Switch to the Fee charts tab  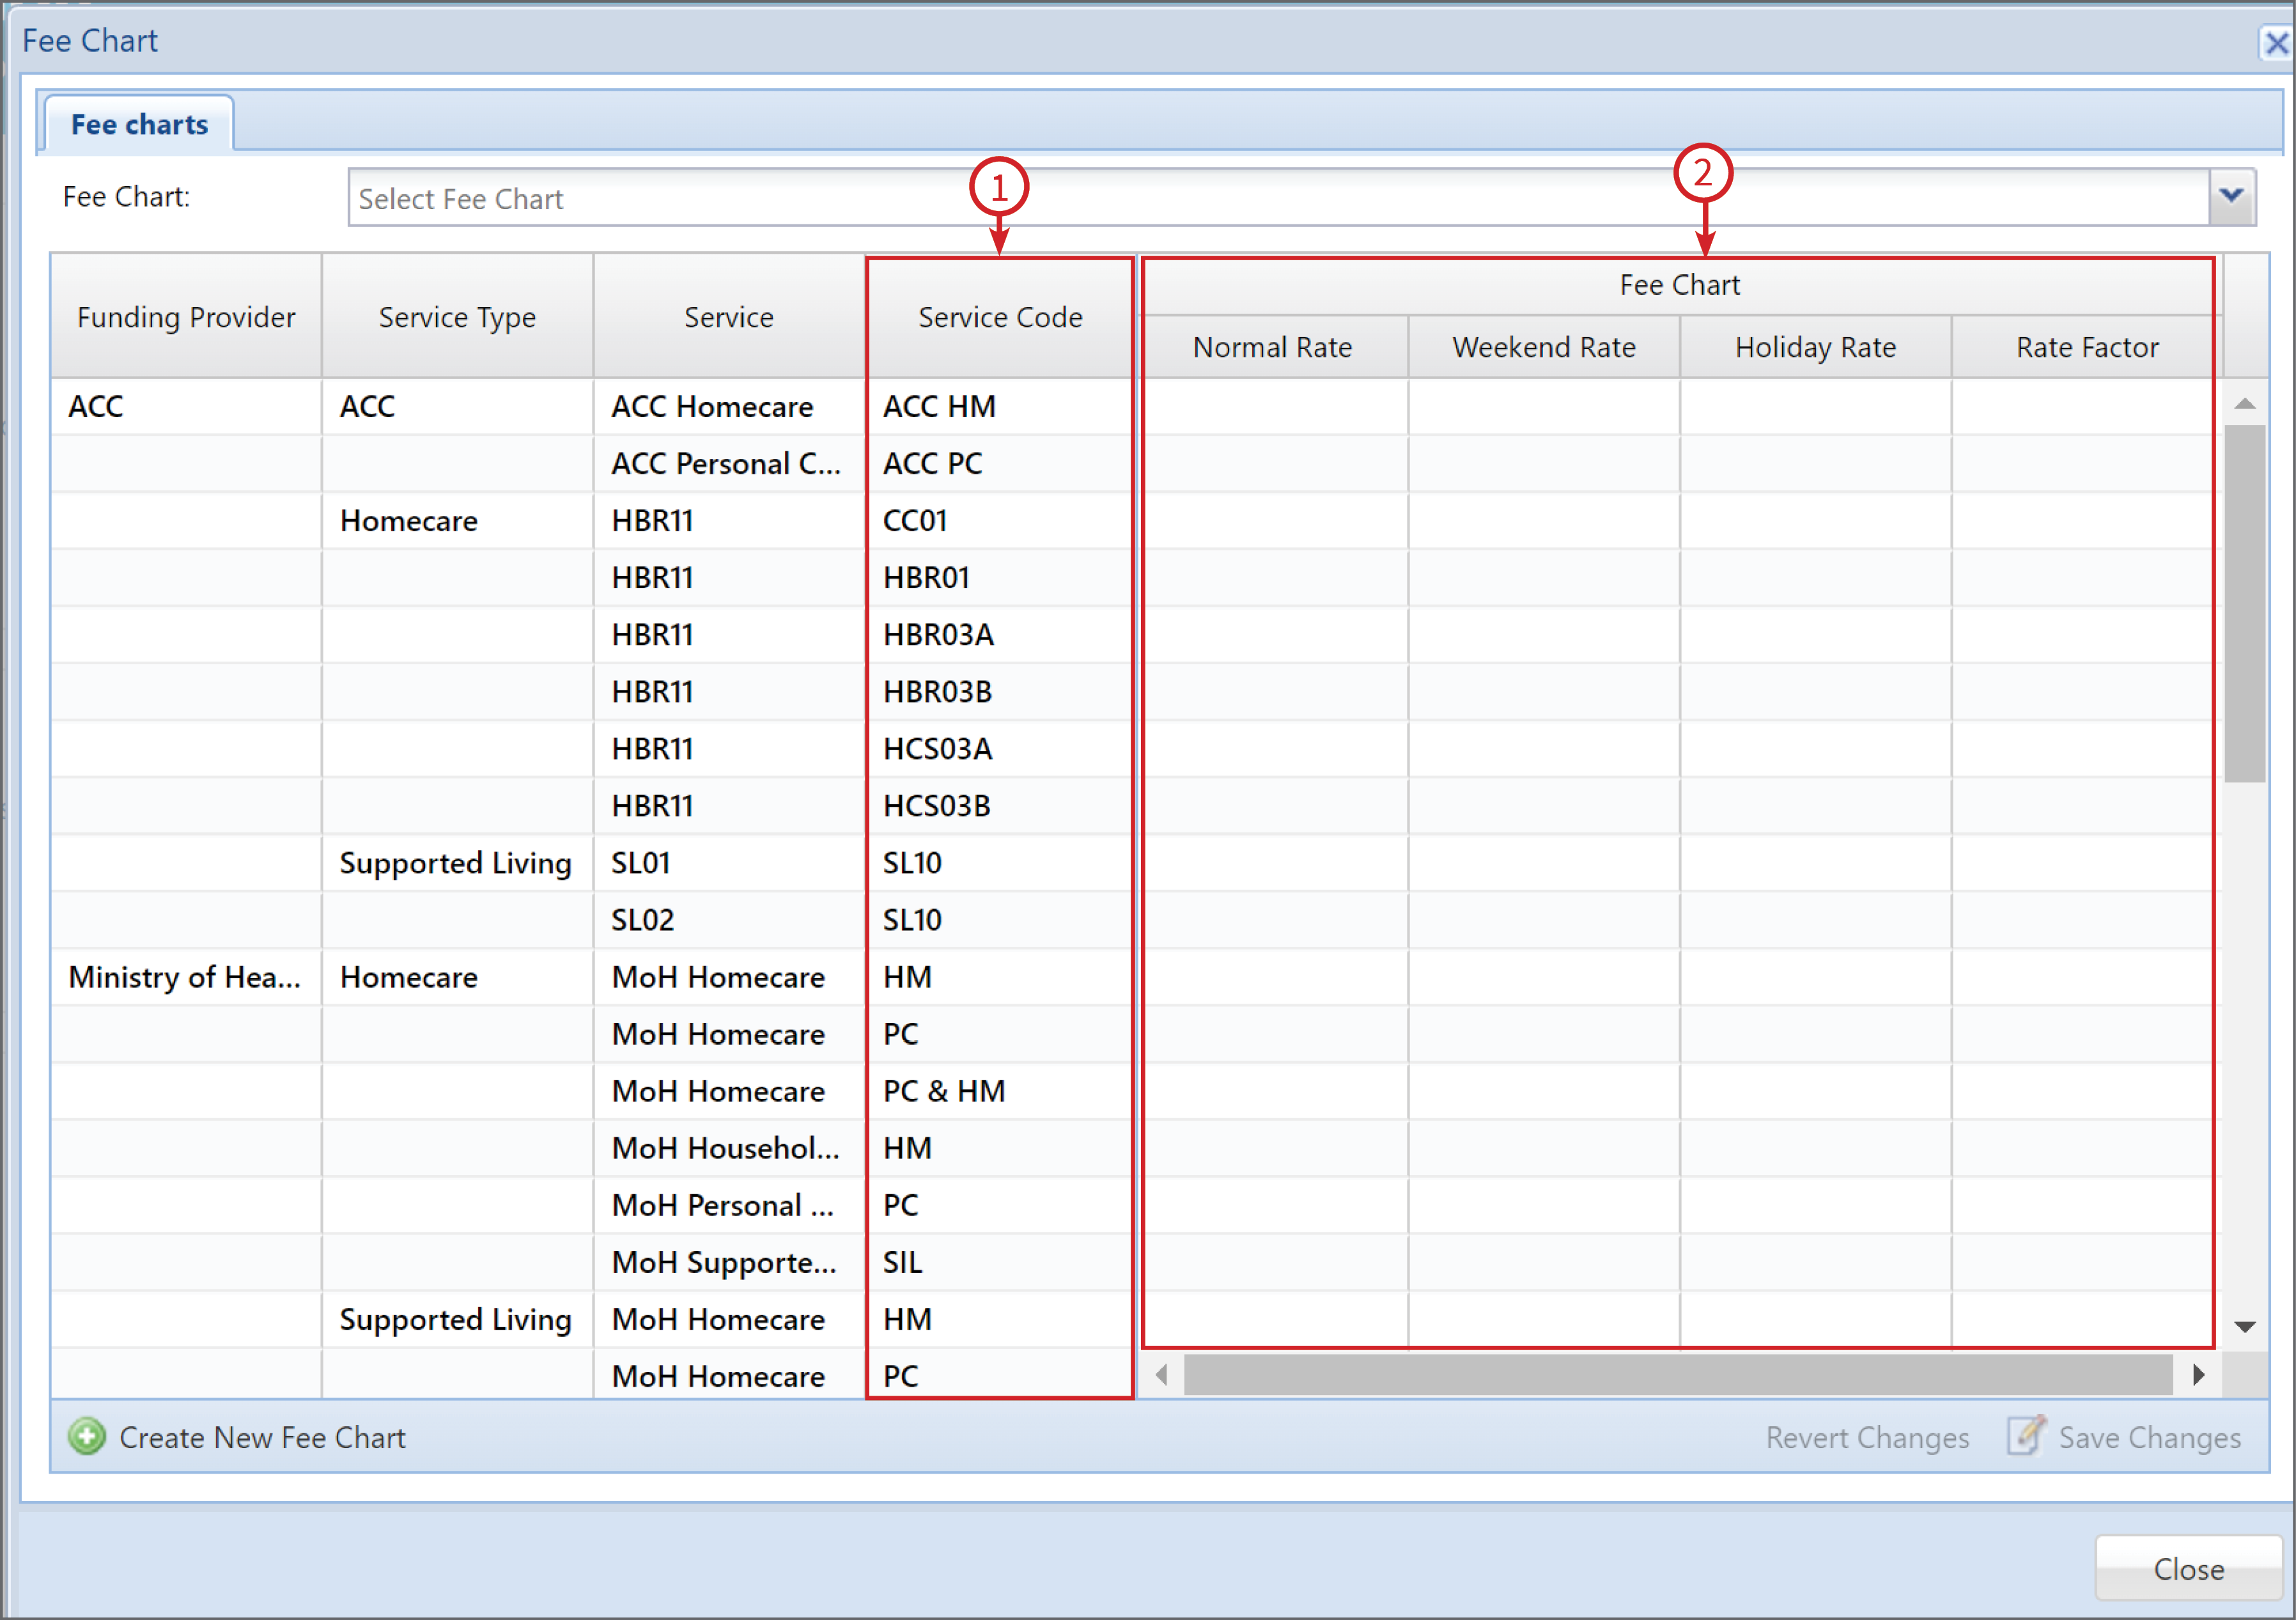pos(139,125)
